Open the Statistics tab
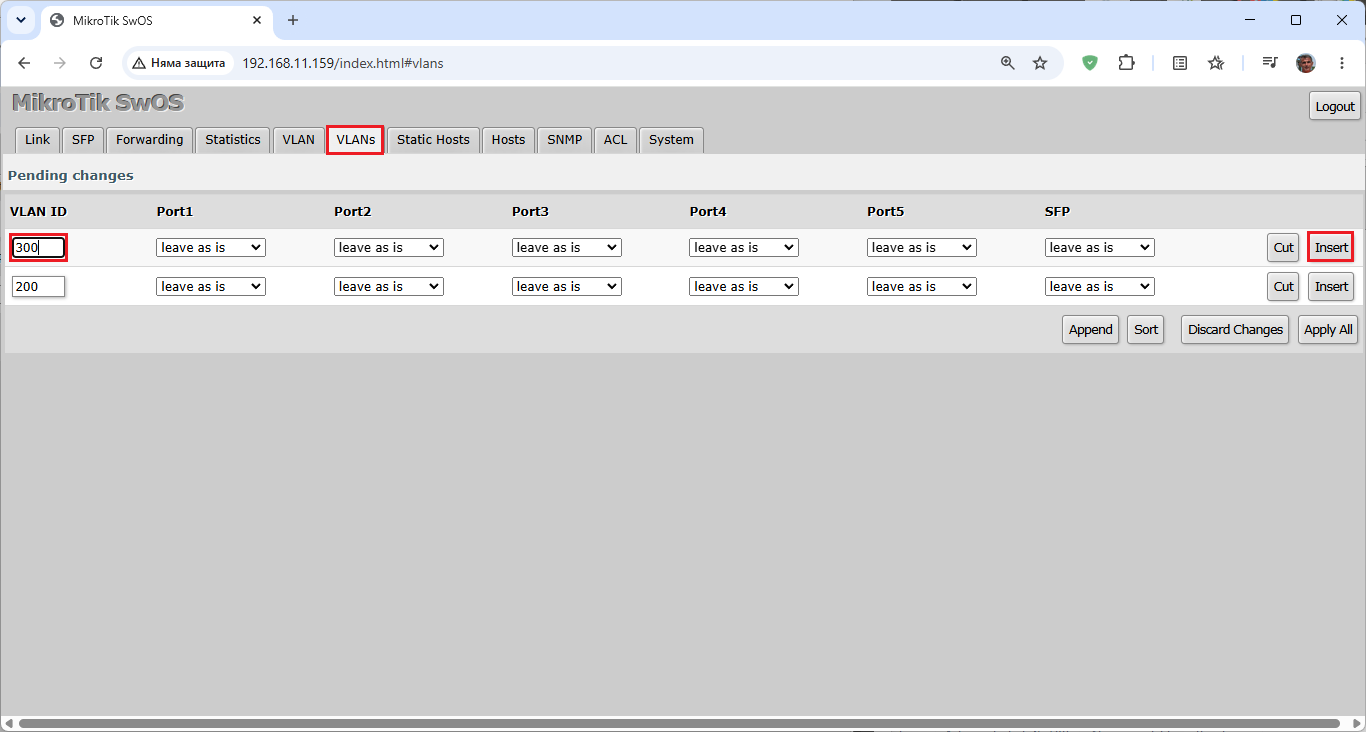This screenshot has height=732, width=1366. (x=233, y=140)
